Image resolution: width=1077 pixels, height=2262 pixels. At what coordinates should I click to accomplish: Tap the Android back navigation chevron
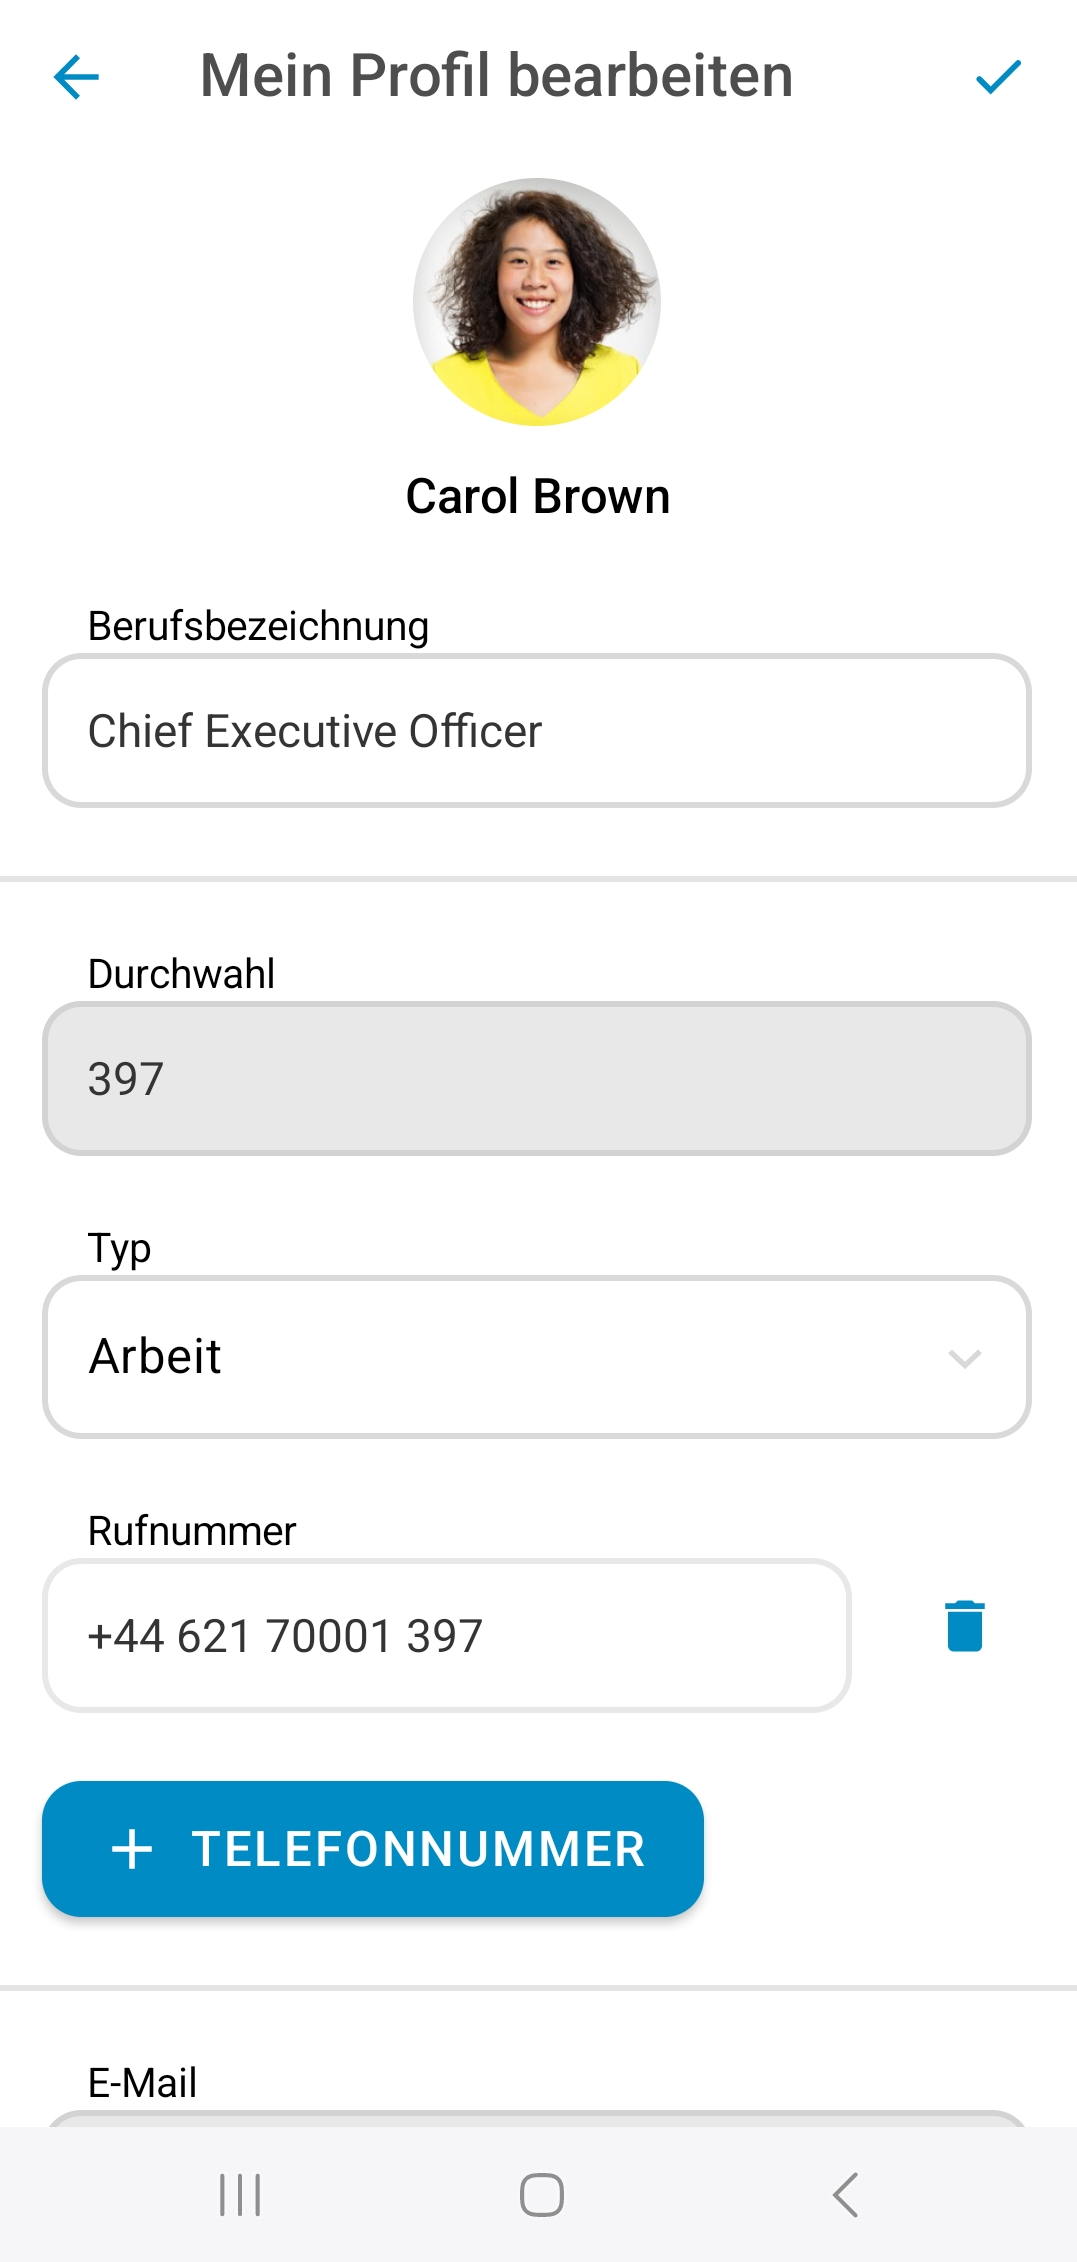[x=845, y=2195]
